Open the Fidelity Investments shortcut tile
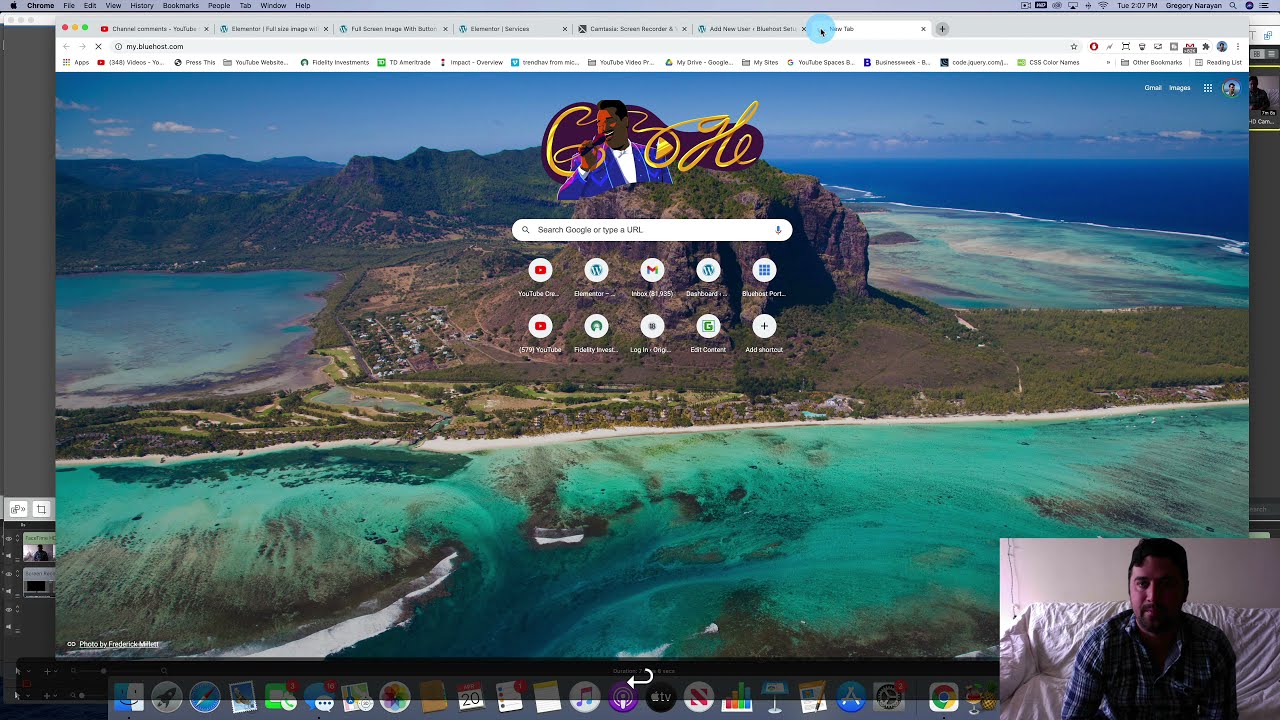The image size is (1280, 720). (596, 326)
